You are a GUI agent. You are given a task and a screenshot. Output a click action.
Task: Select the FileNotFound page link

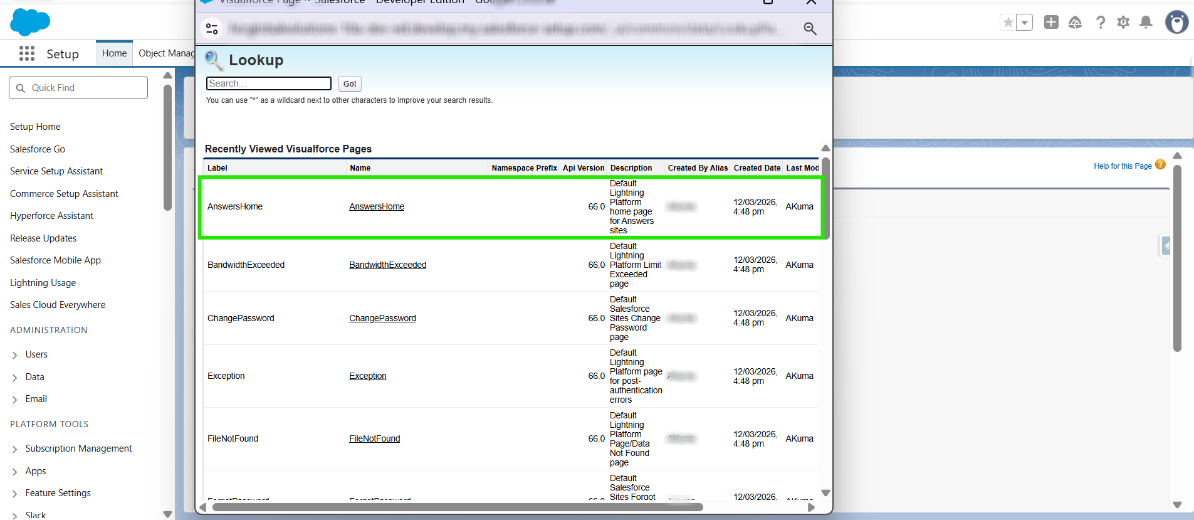tap(375, 439)
